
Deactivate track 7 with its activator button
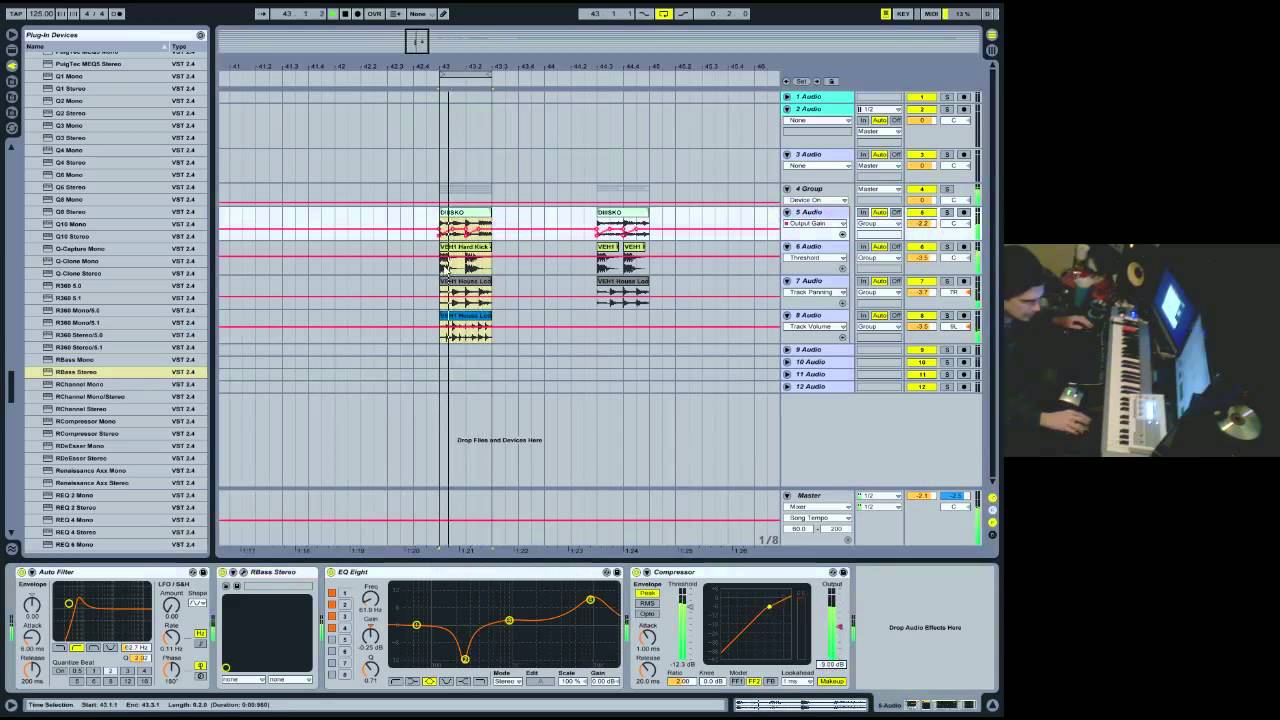tap(921, 281)
